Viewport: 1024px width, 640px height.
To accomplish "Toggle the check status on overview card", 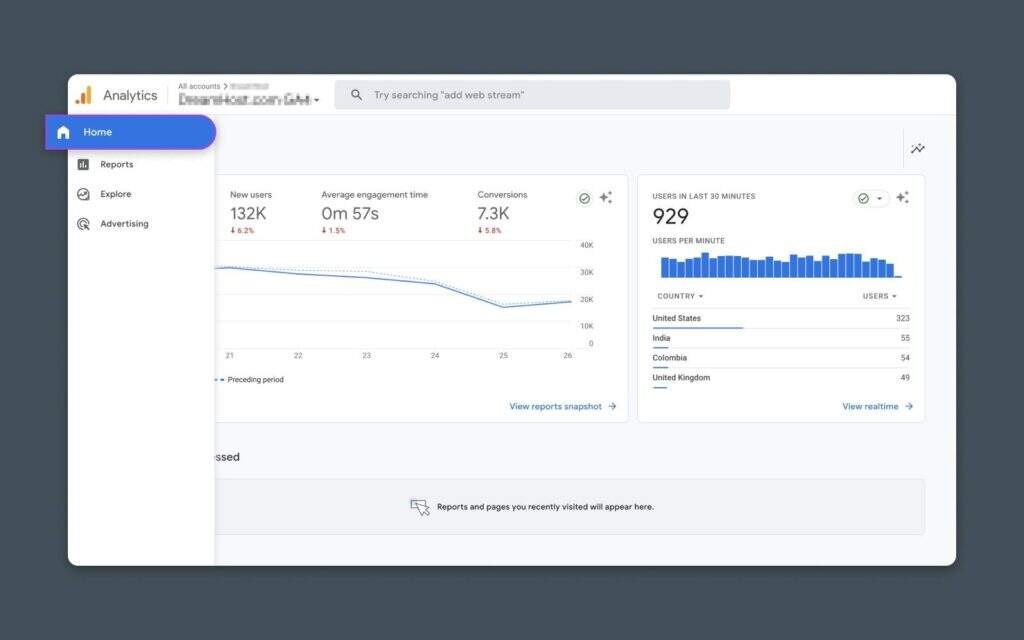I will tap(584, 198).
